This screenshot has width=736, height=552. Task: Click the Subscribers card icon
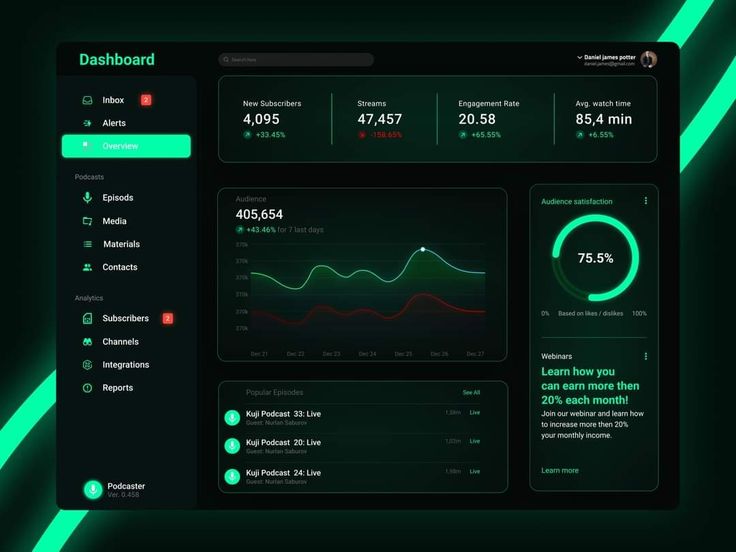click(87, 318)
